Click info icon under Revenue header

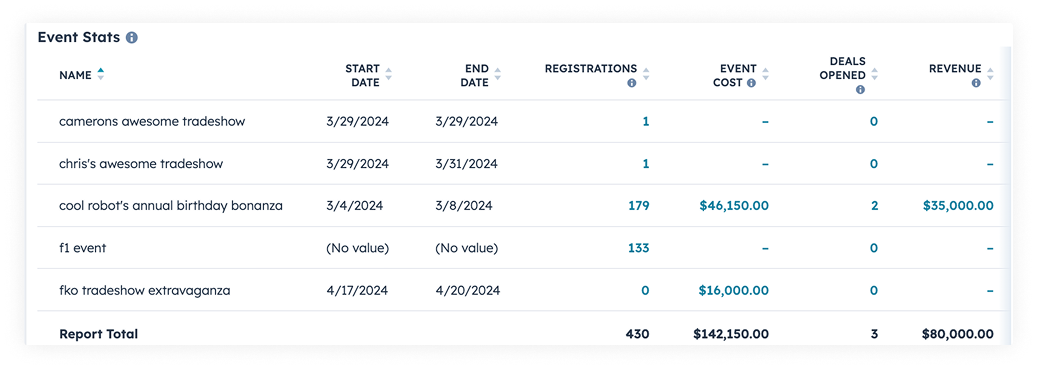pyautogui.click(x=976, y=83)
